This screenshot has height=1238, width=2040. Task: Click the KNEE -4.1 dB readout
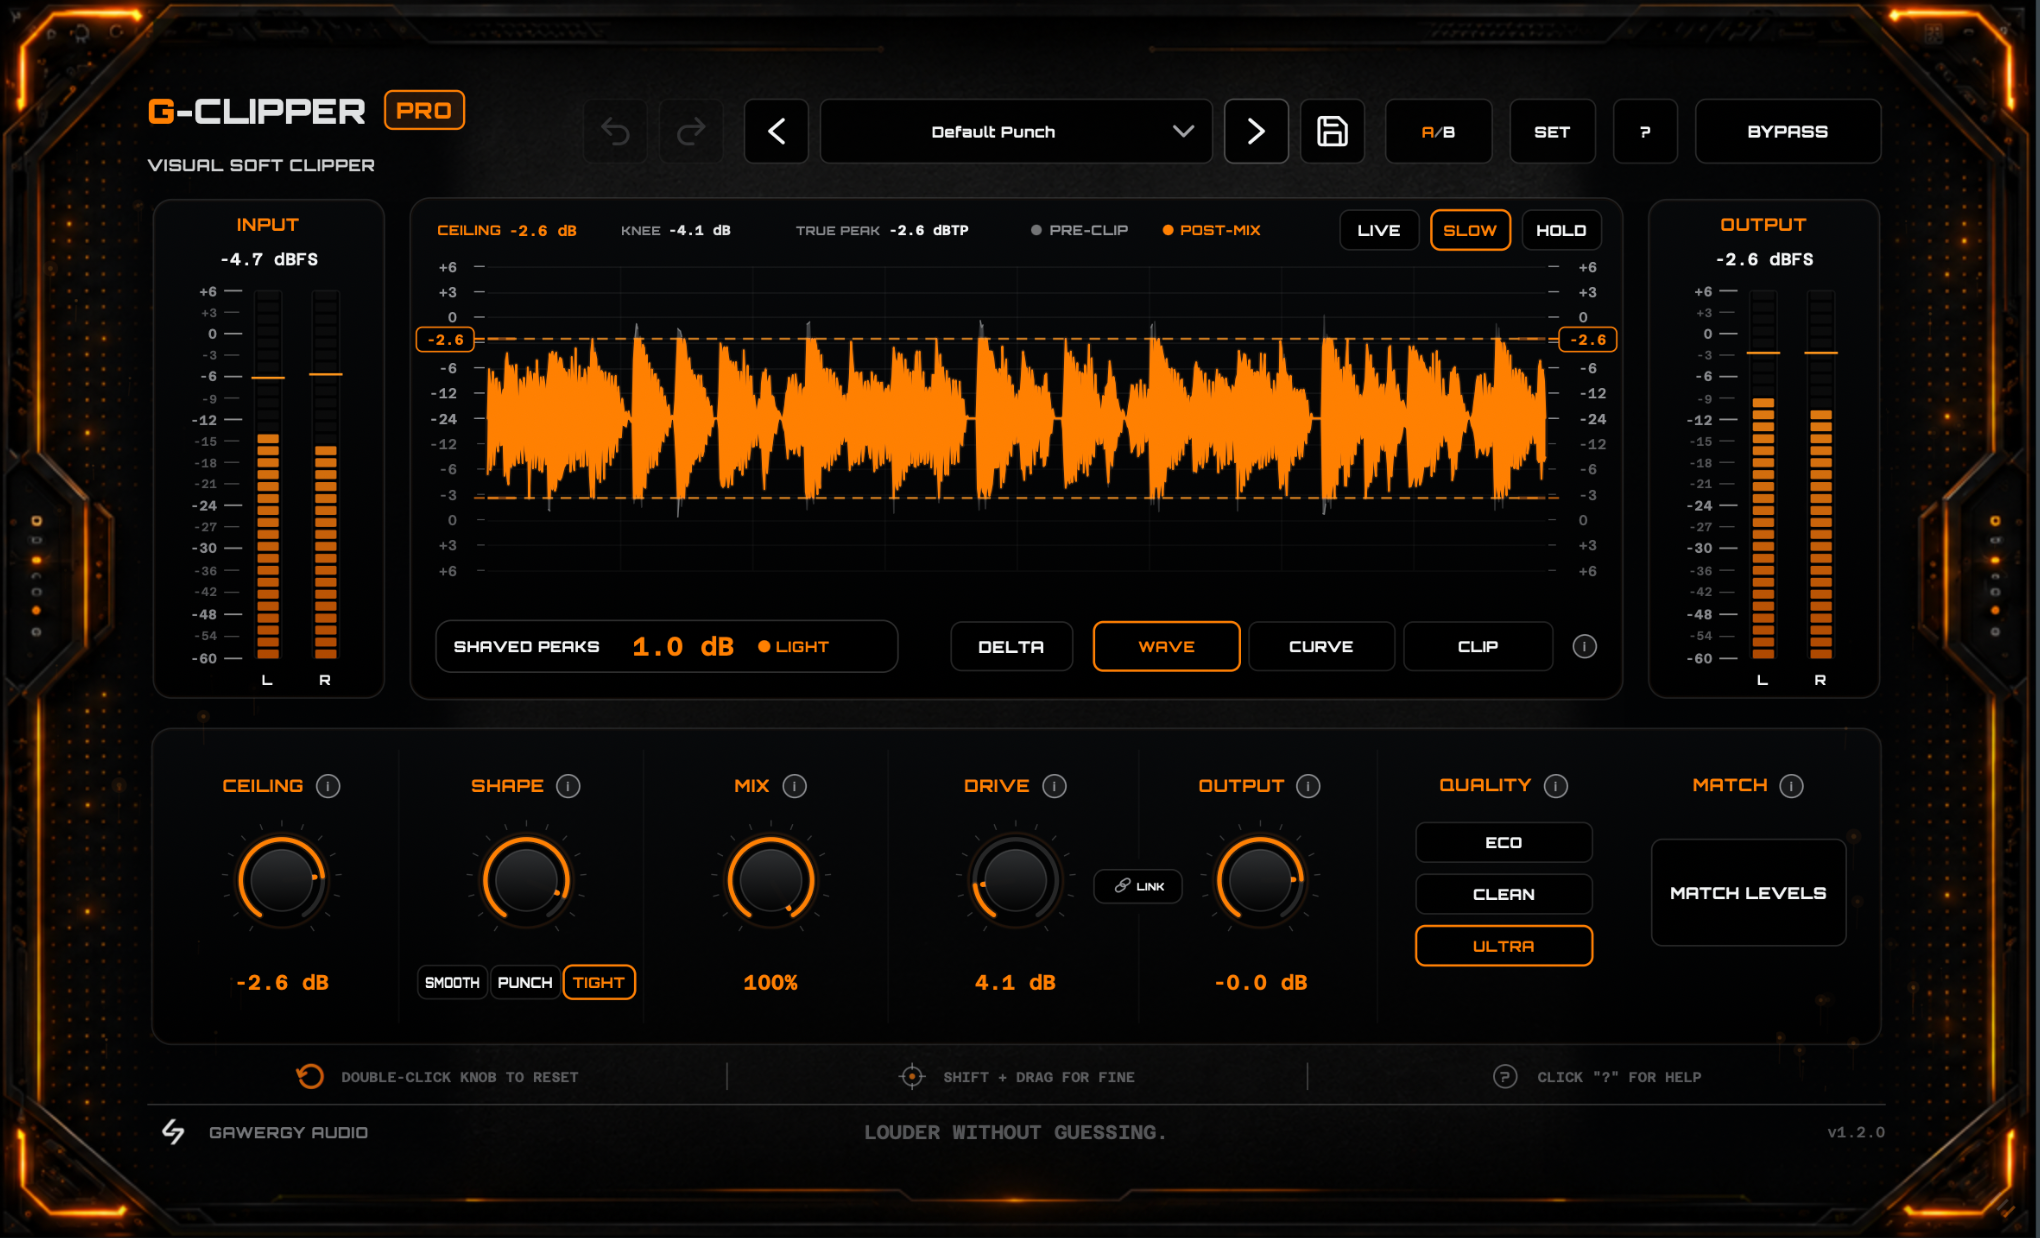tap(675, 230)
